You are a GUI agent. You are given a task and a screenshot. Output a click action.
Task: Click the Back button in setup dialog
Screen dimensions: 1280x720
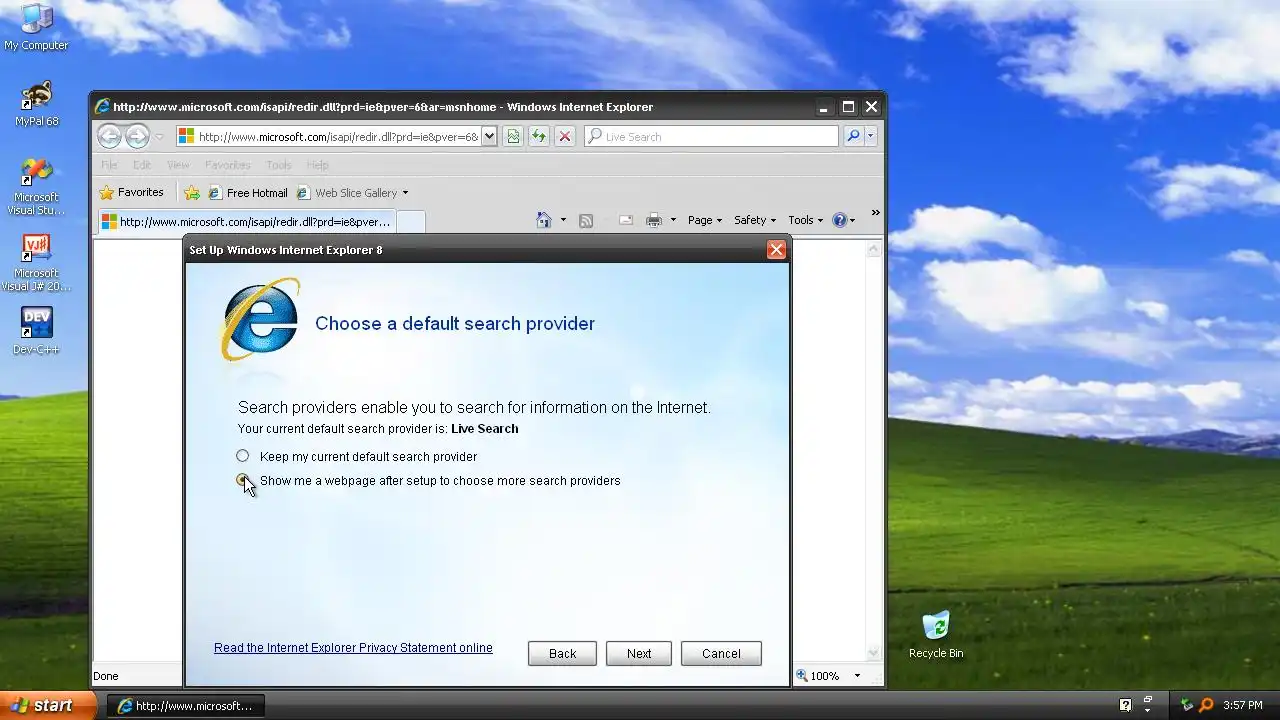click(562, 654)
